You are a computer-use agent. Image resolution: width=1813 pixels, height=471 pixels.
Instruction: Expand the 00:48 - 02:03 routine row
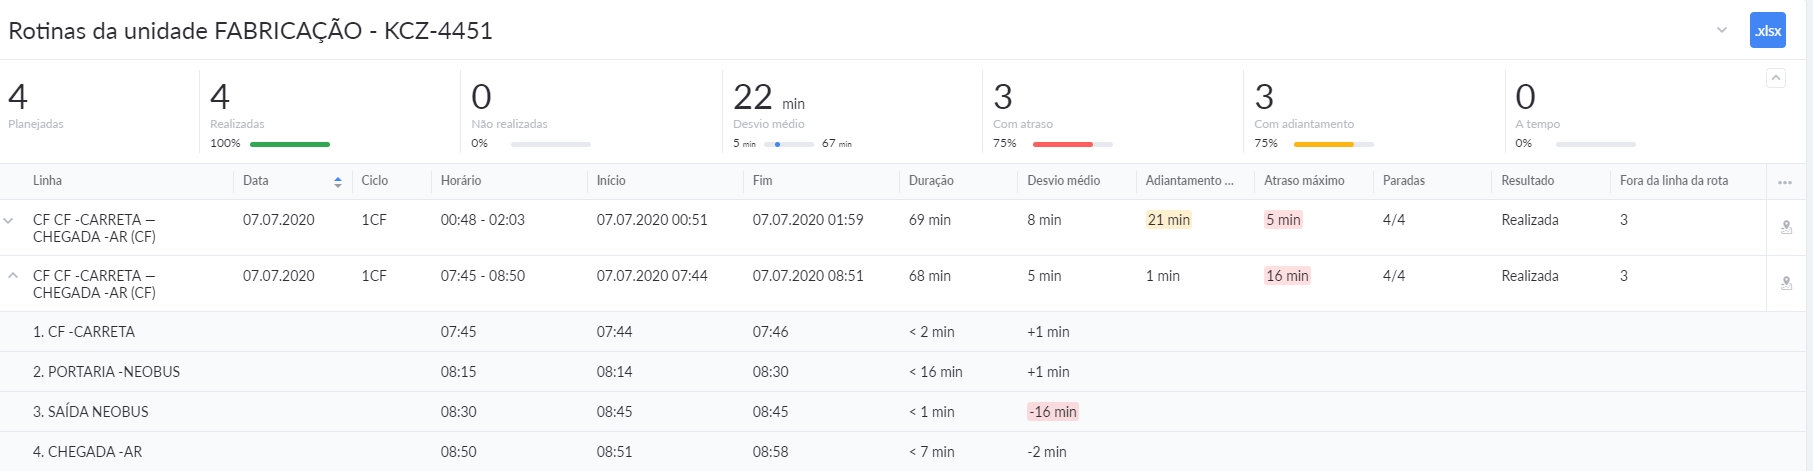10,220
